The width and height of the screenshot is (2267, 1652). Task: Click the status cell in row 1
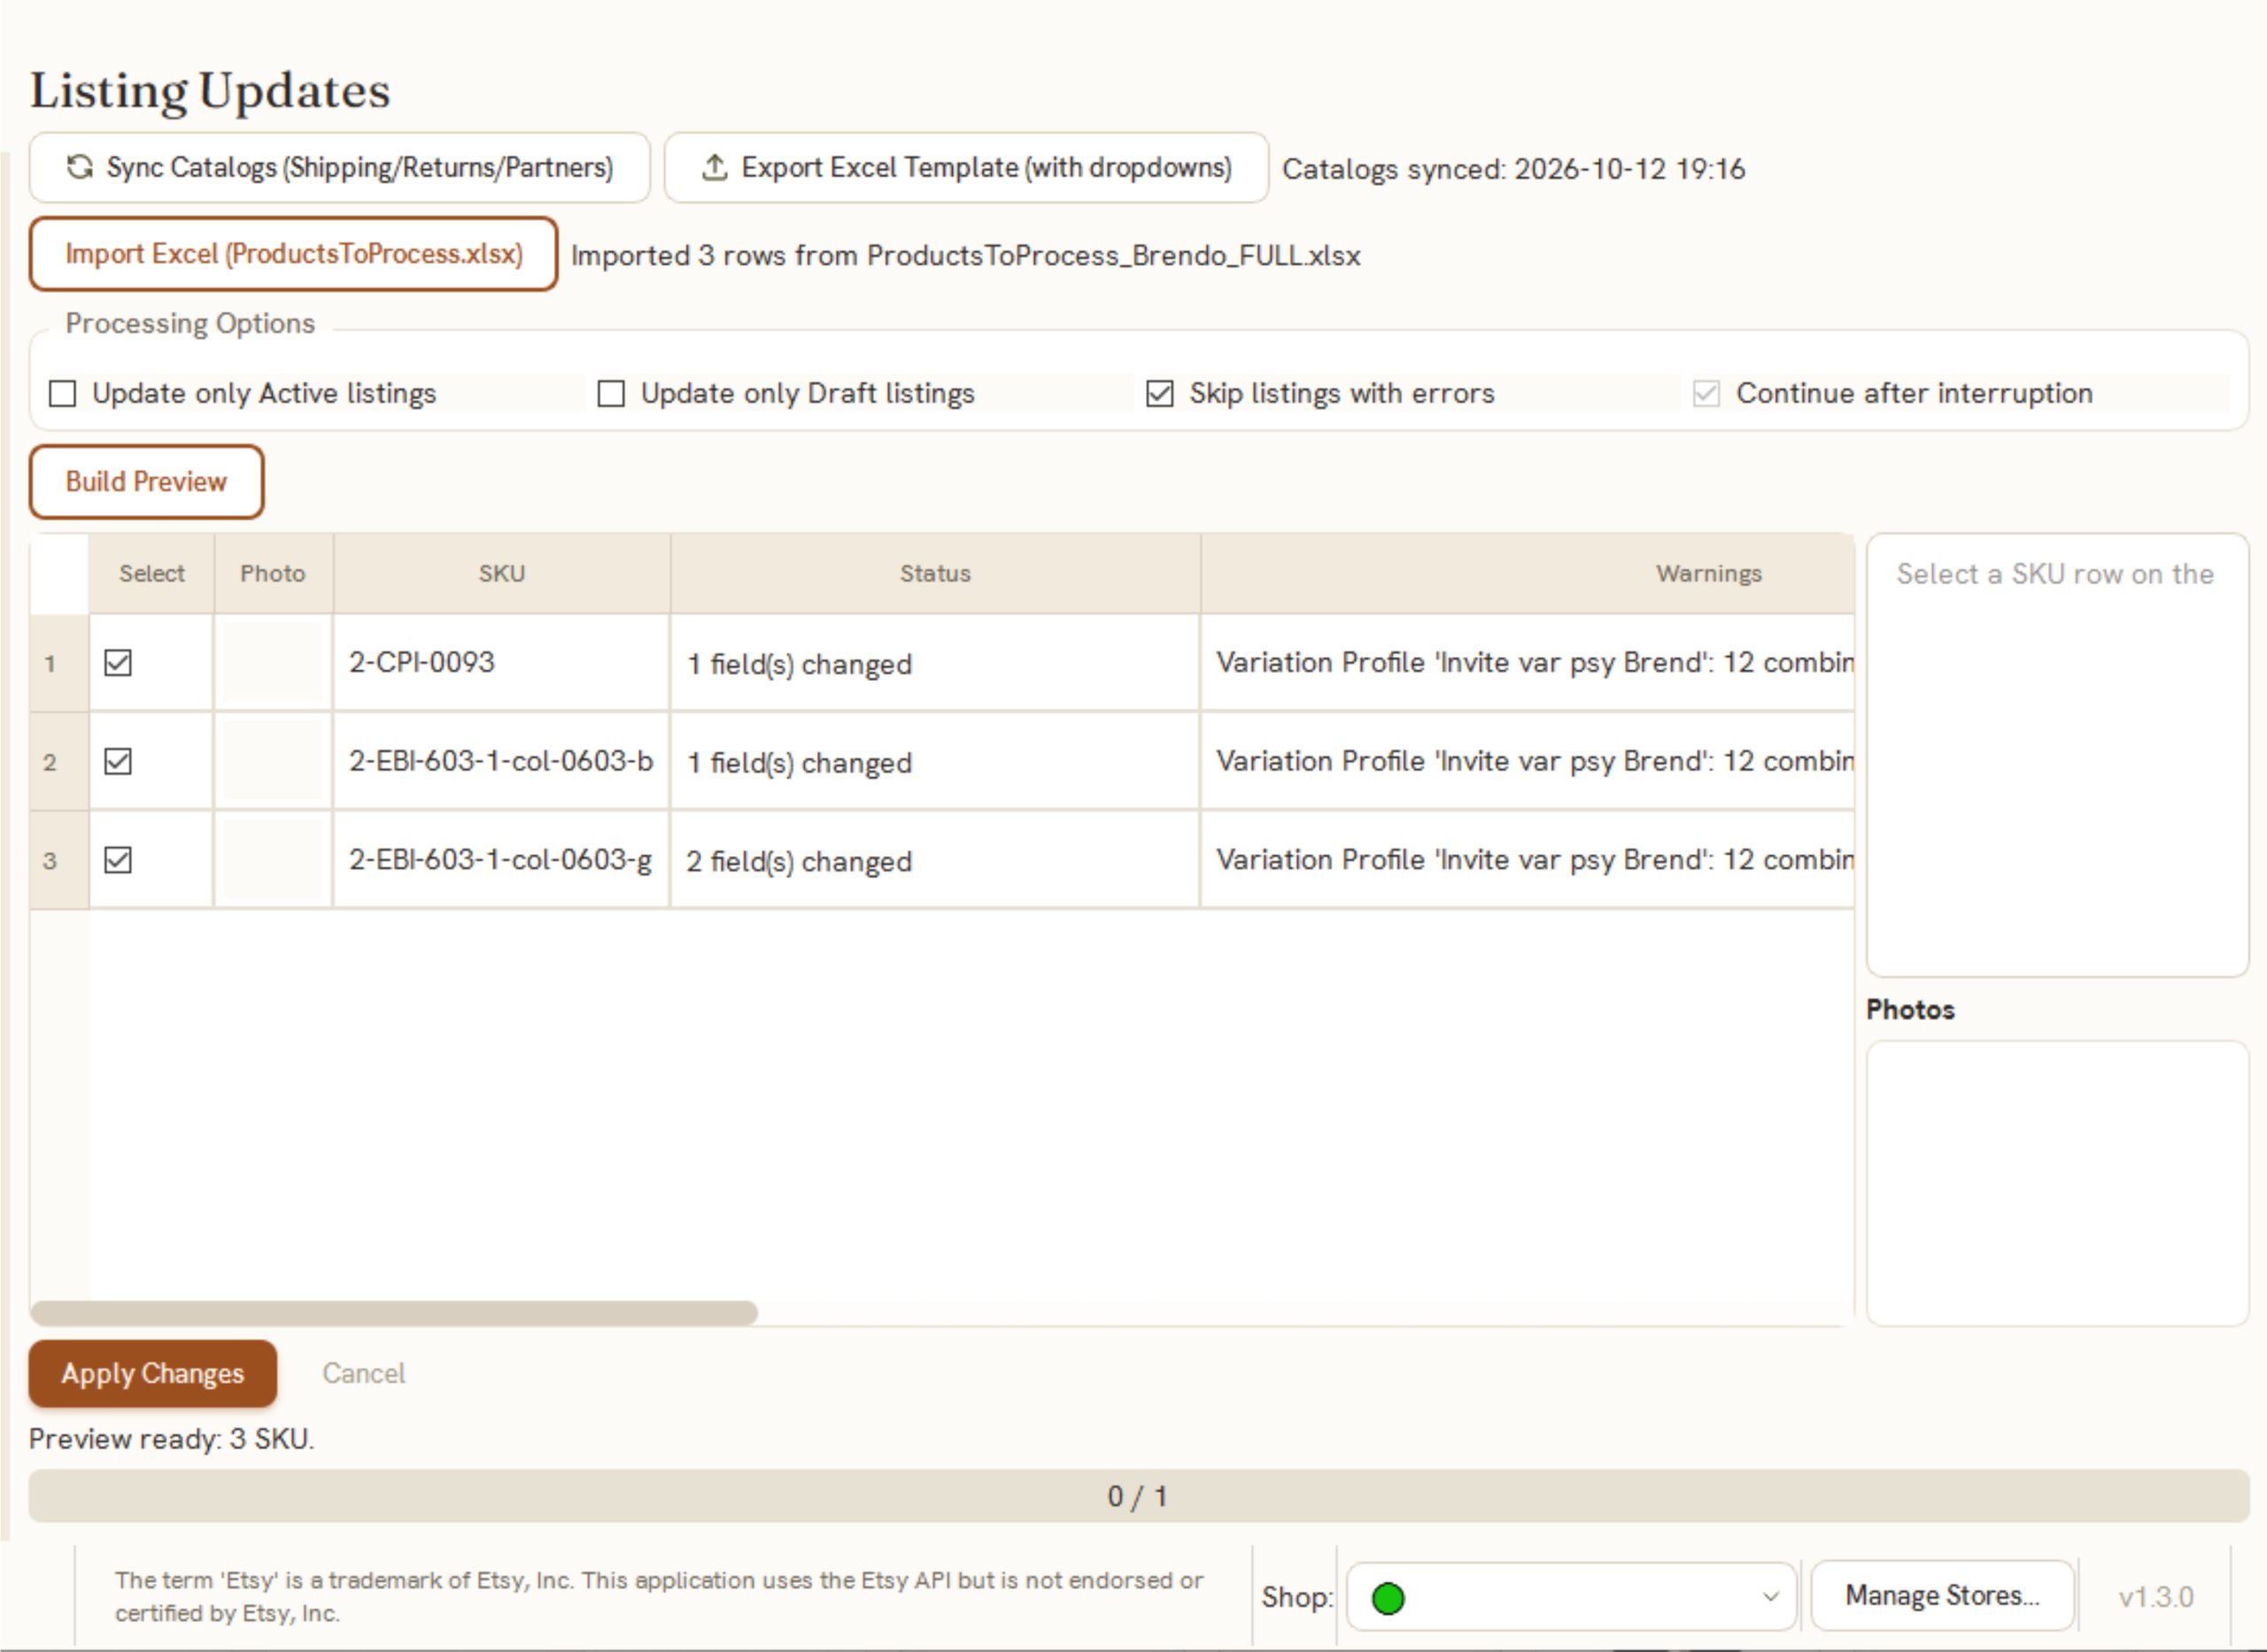click(936, 663)
